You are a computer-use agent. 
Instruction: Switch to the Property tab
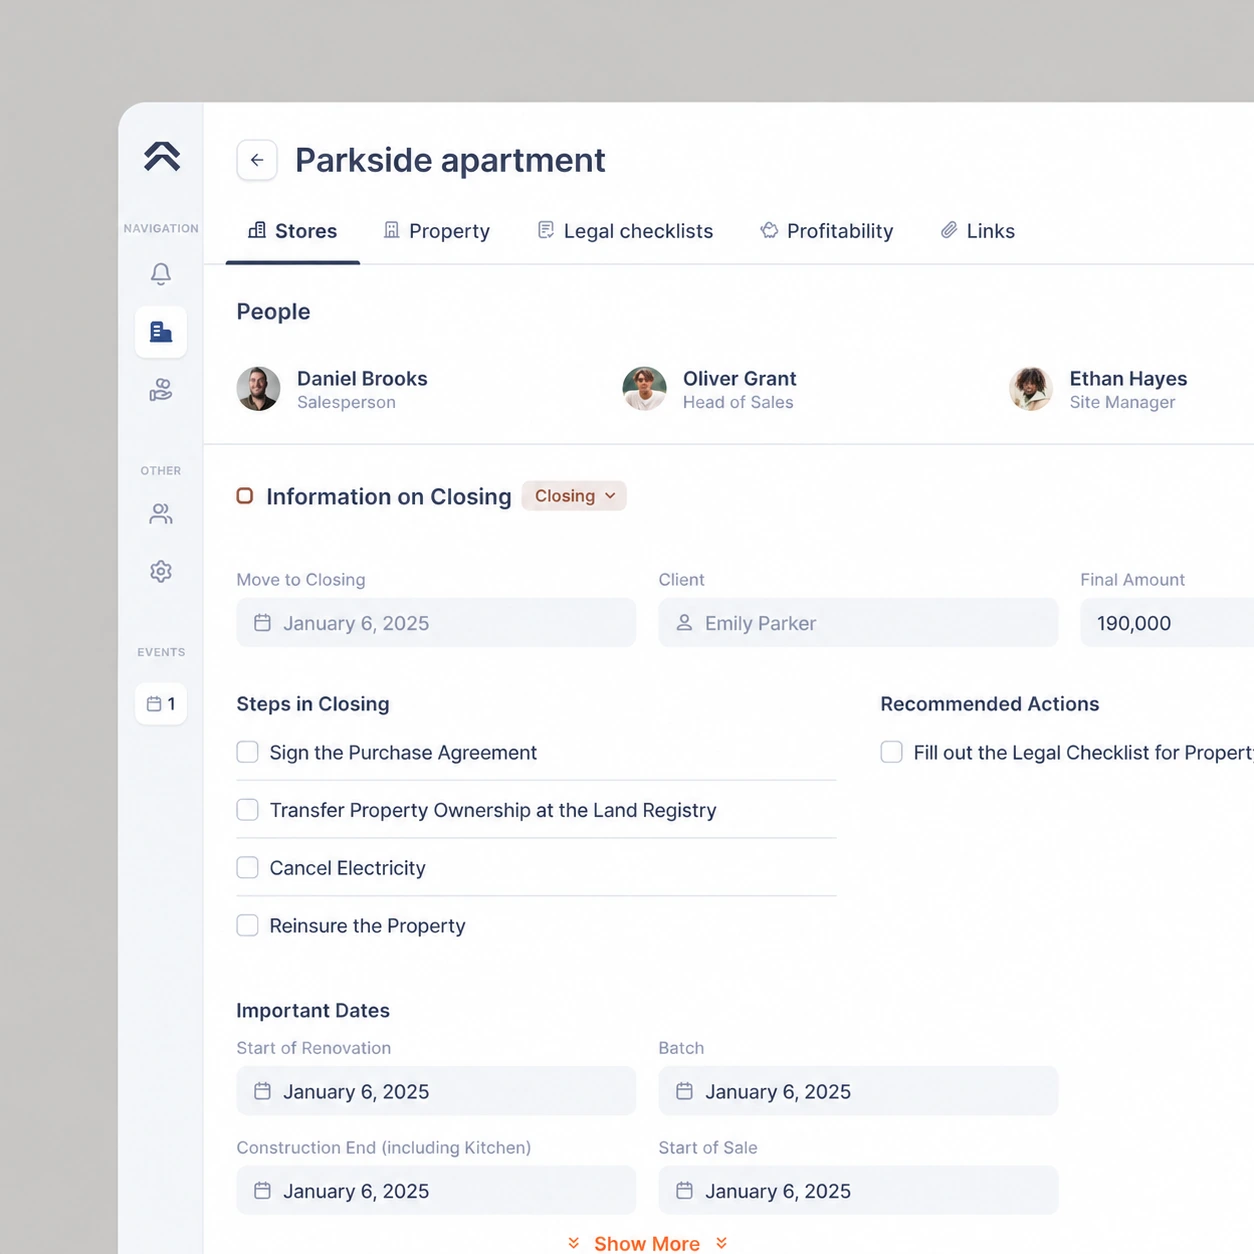click(x=437, y=231)
